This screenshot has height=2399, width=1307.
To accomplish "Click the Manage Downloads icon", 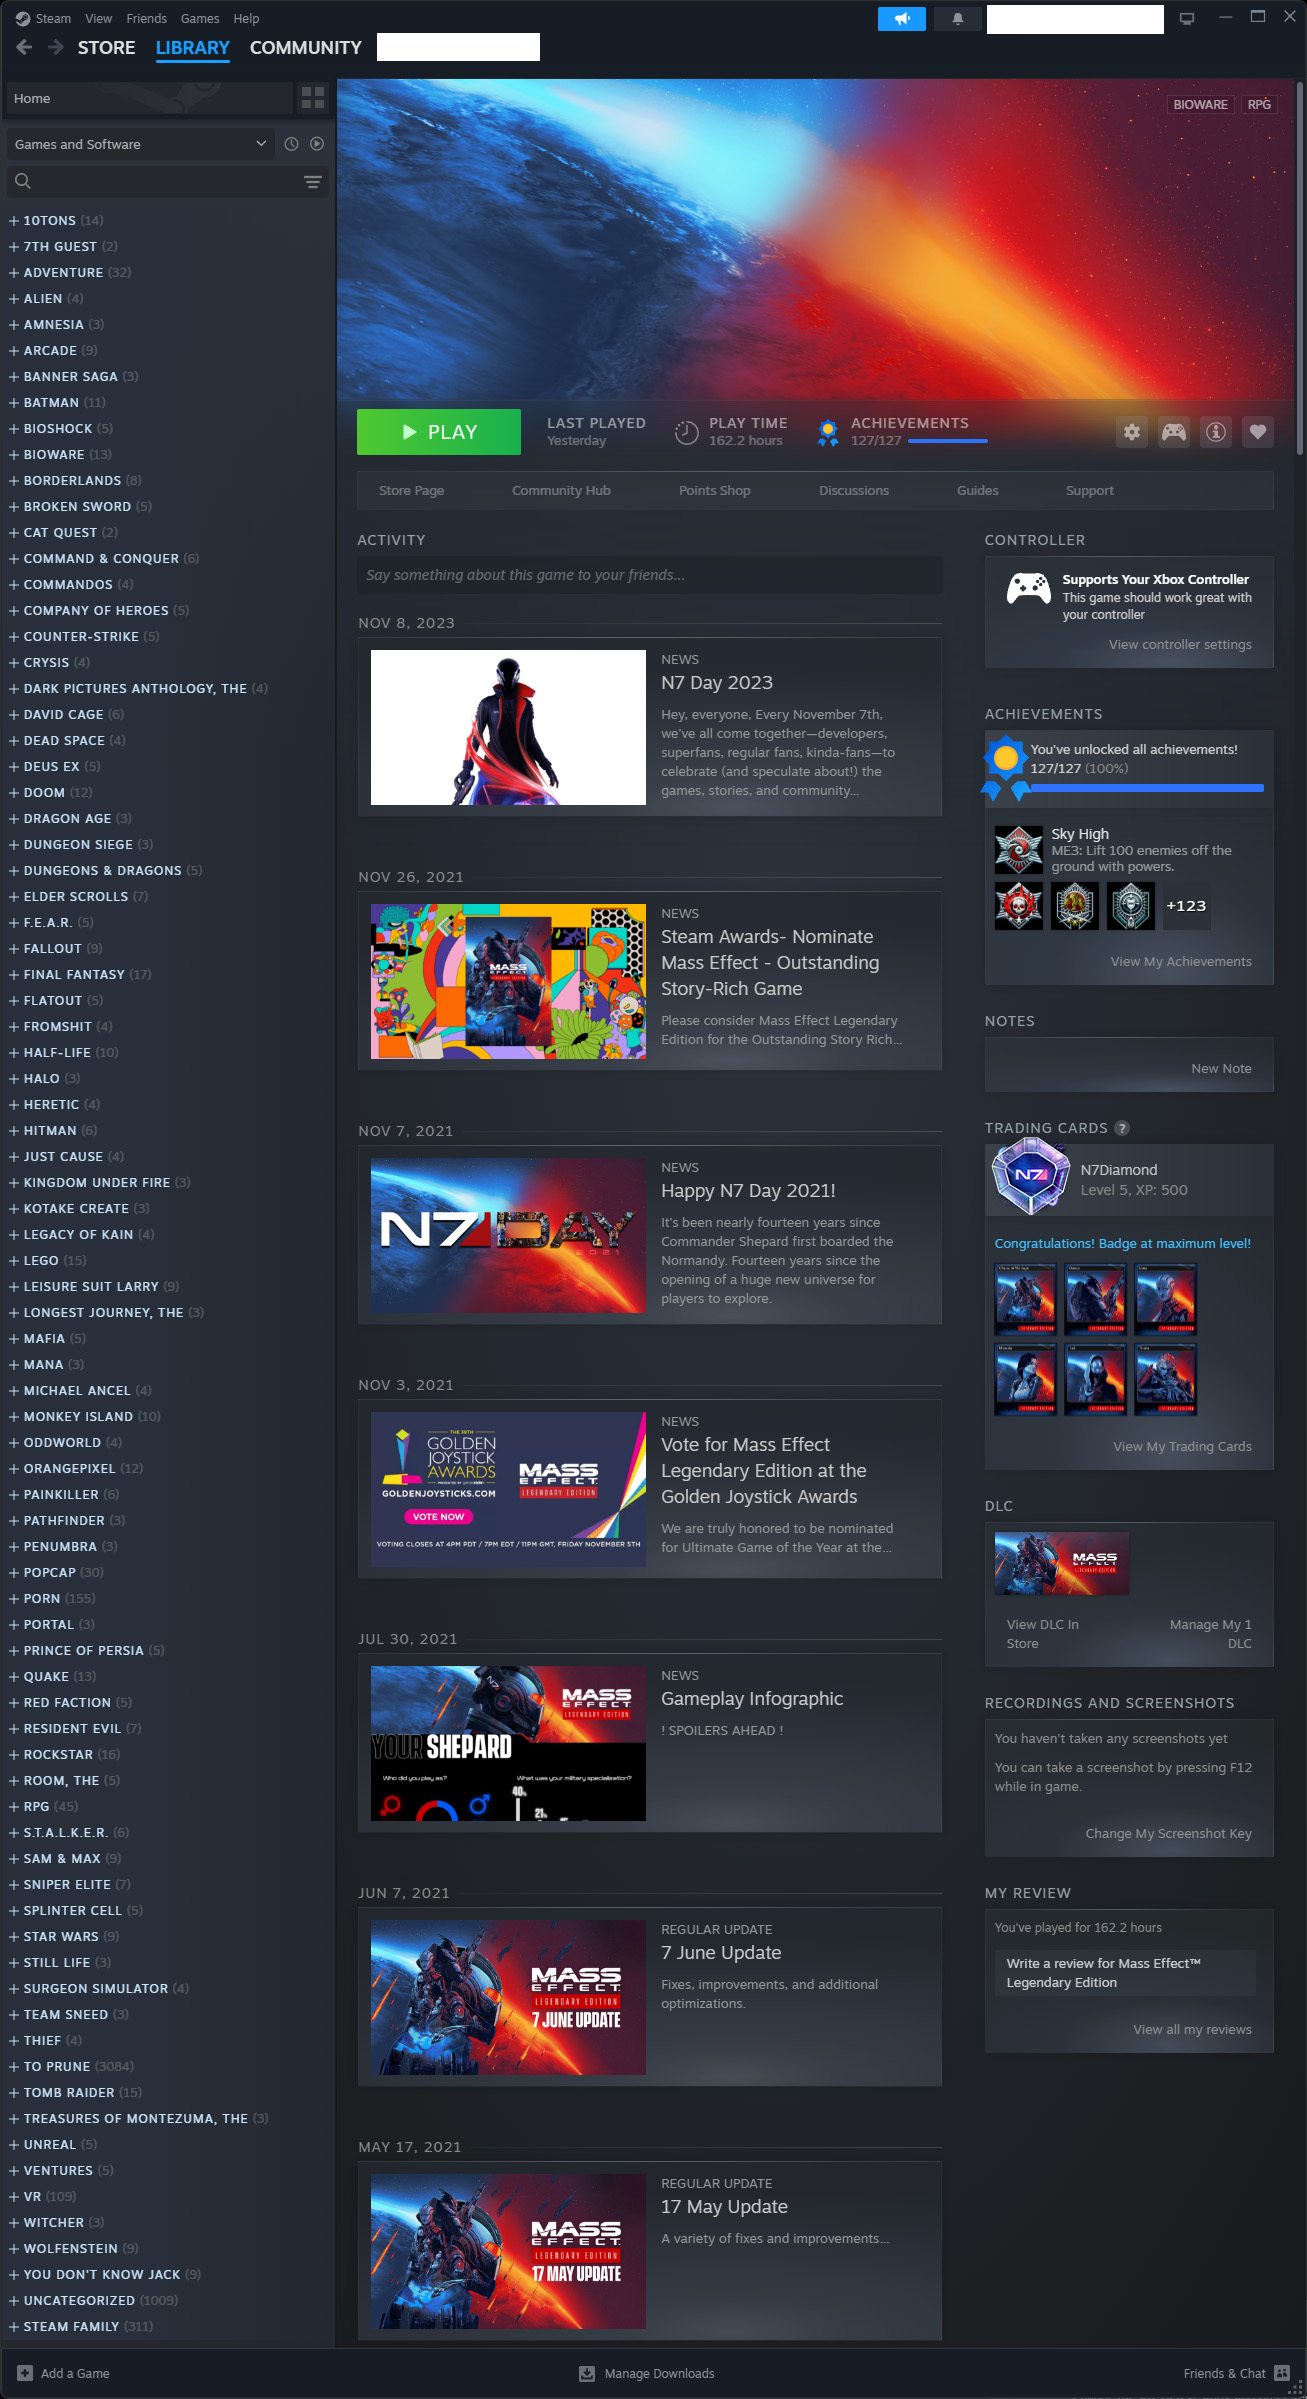I will (587, 2373).
